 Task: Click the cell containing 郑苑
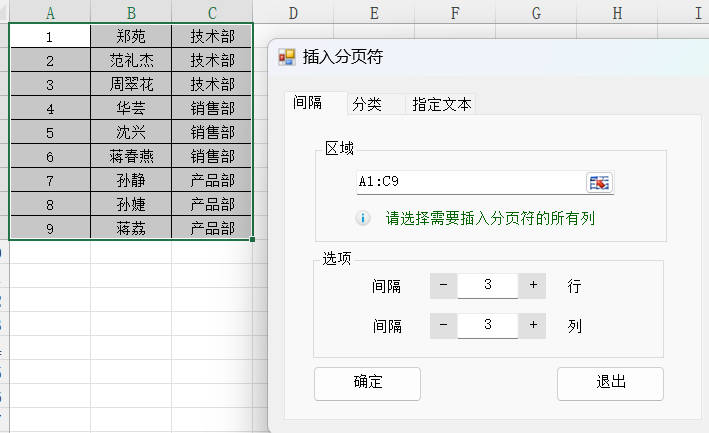[x=130, y=36]
